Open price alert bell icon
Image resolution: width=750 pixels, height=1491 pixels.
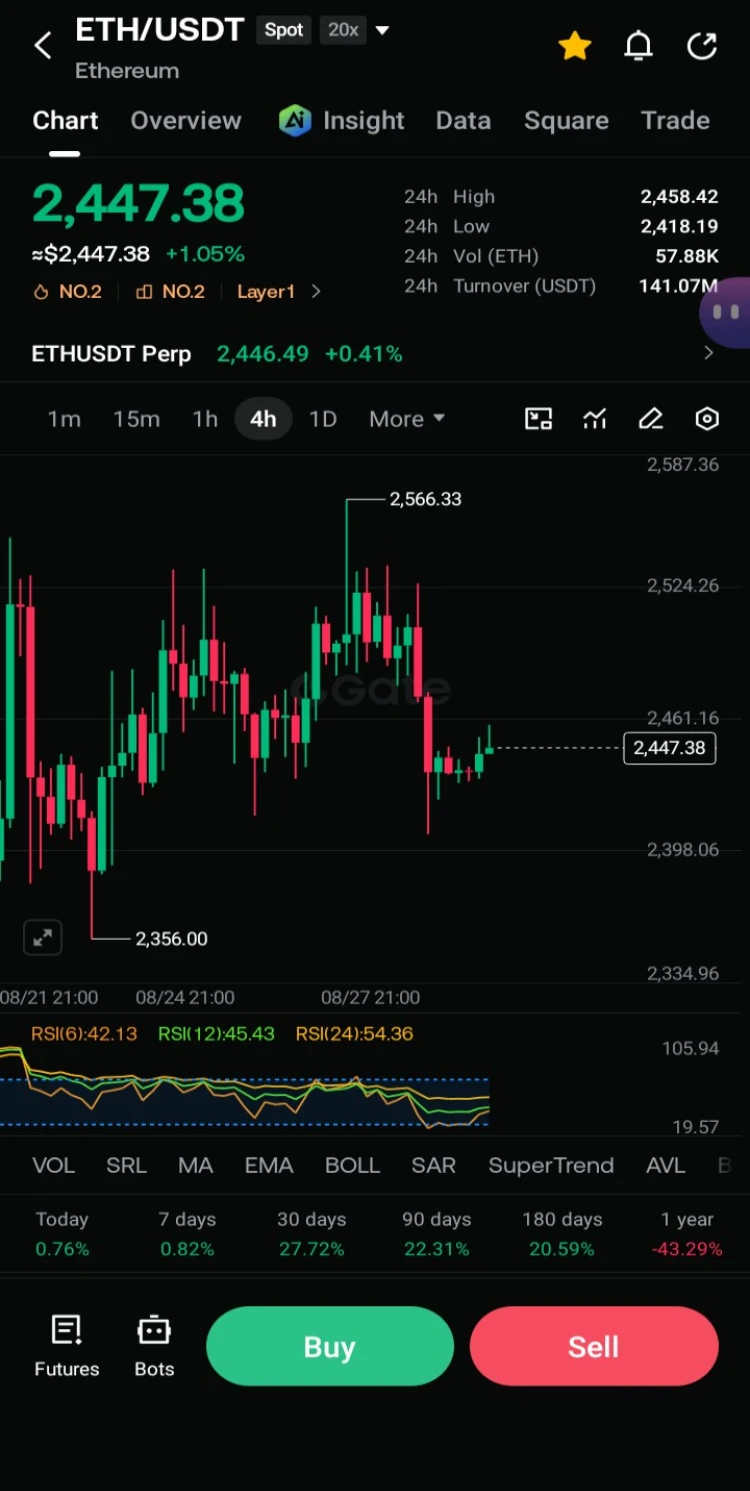coord(638,45)
